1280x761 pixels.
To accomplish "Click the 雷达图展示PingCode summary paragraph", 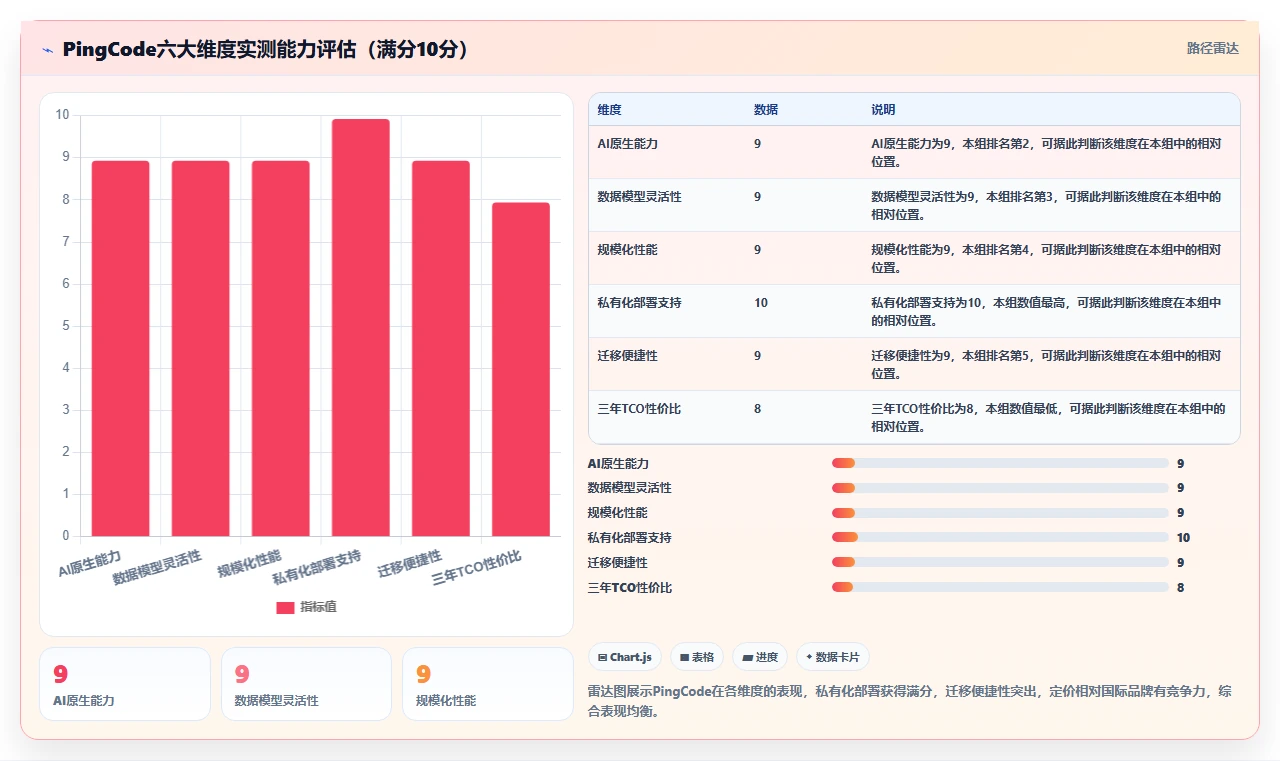I will 909,701.
